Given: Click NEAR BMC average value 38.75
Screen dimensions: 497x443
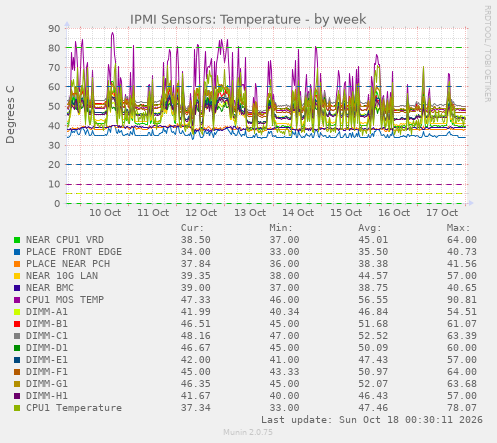Looking at the screenshot, I should point(373,288).
